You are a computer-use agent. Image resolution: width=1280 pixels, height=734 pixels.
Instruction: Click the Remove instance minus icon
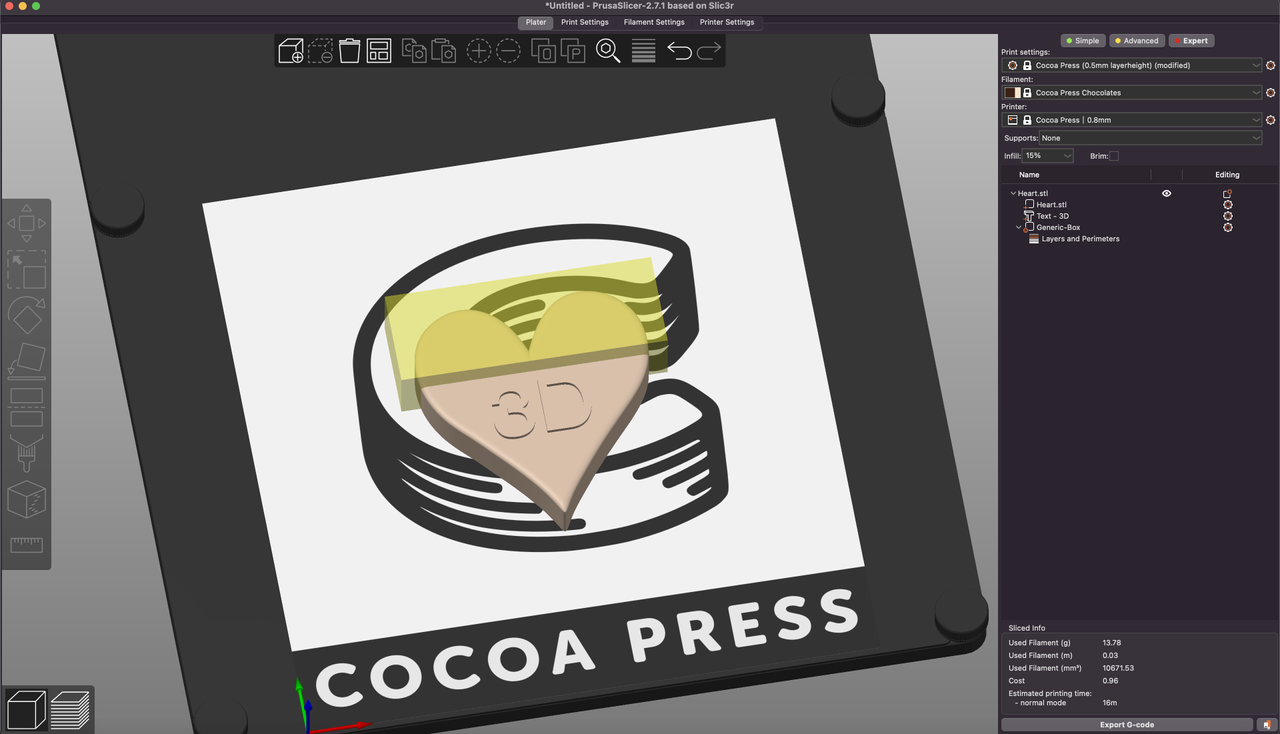(x=508, y=50)
